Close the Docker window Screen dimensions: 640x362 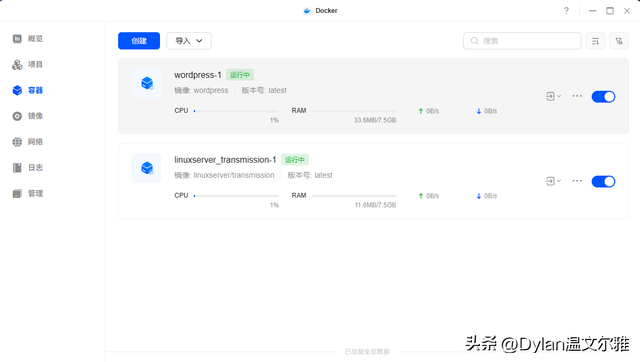coord(627,11)
